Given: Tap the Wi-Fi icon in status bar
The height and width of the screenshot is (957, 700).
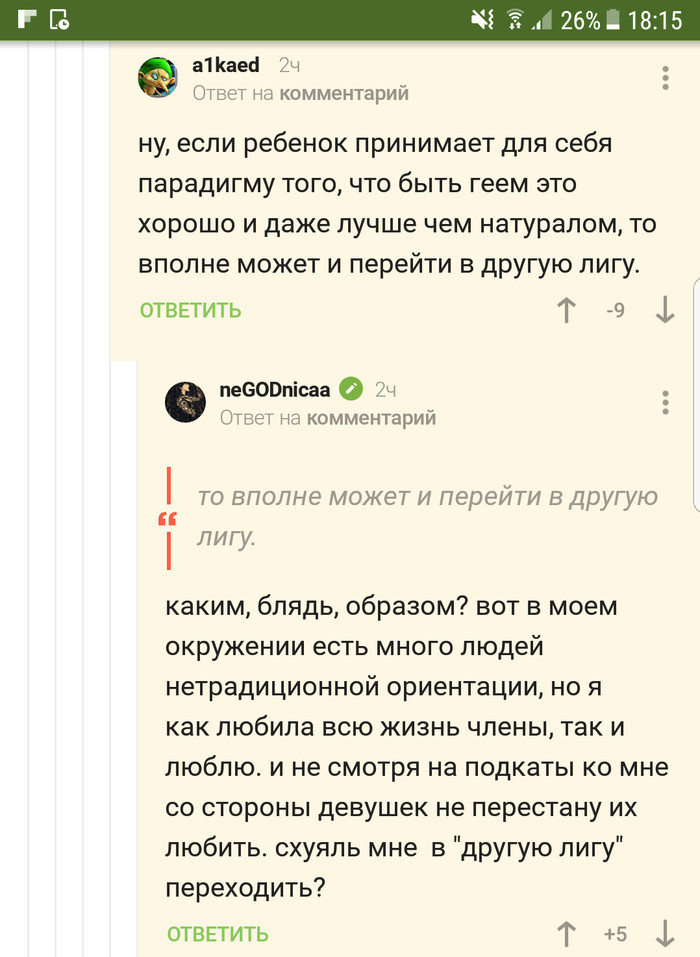Looking at the screenshot, I should click(x=515, y=20).
